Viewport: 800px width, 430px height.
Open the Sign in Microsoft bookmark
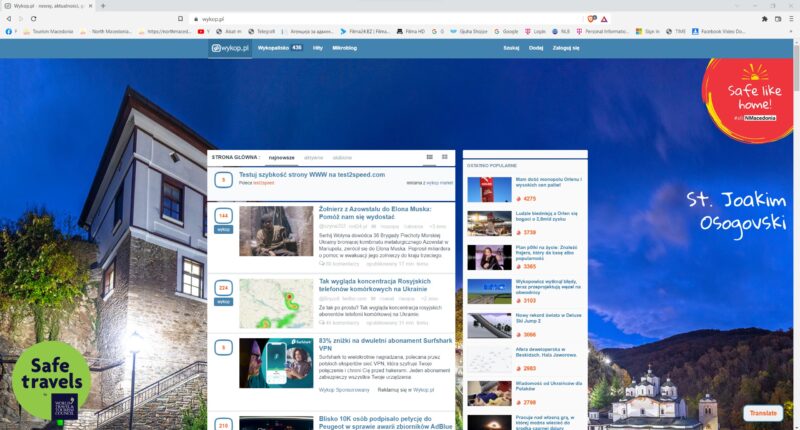pos(647,31)
